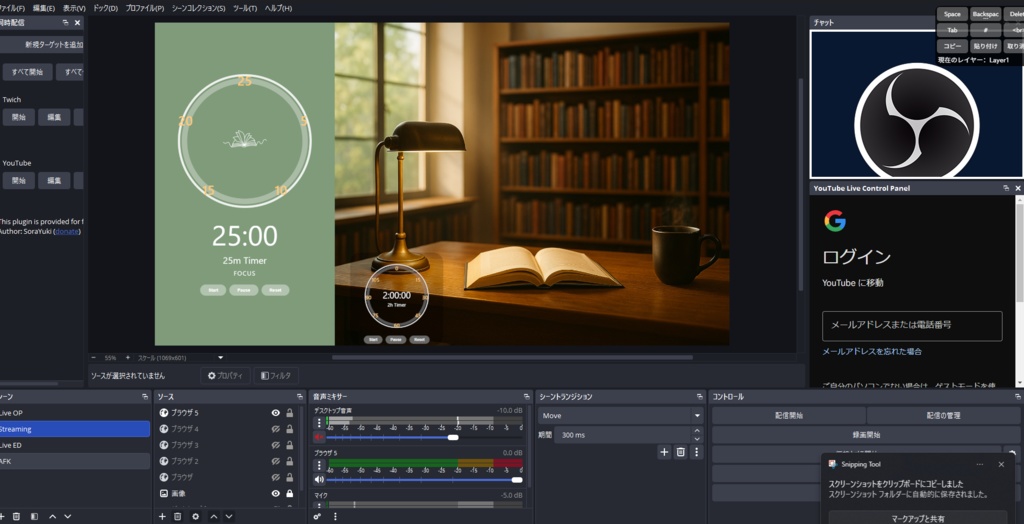Open the プロファイル(P) menu

(144, 8)
